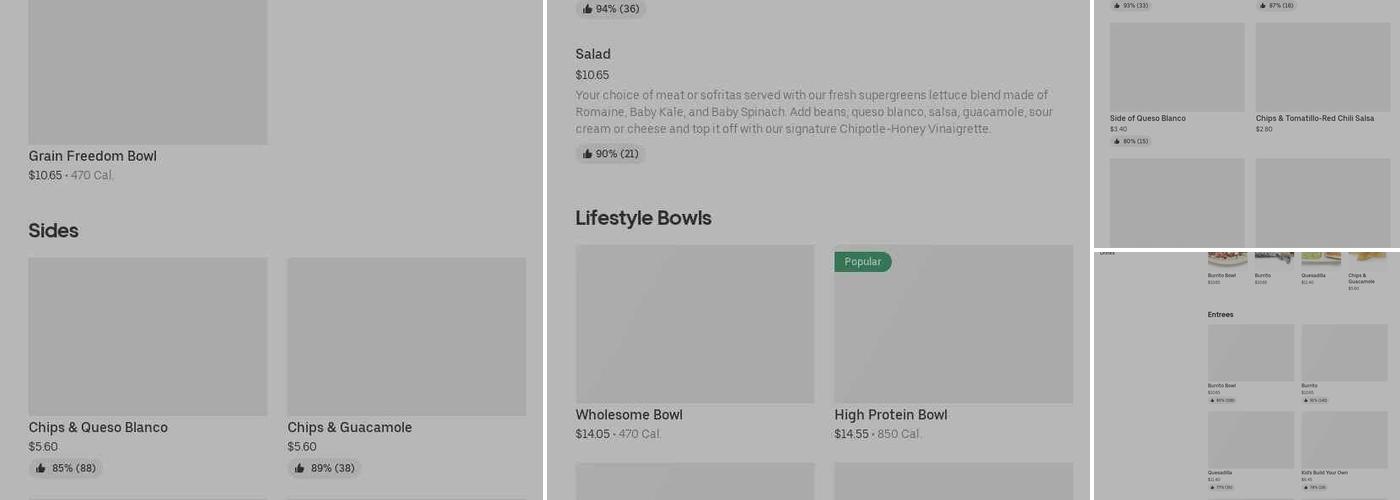Image resolution: width=1400 pixels, height=500 pixels.
Task: Click thumbs-up icon beside 93% (33) rating
Action: (1117, 5)
